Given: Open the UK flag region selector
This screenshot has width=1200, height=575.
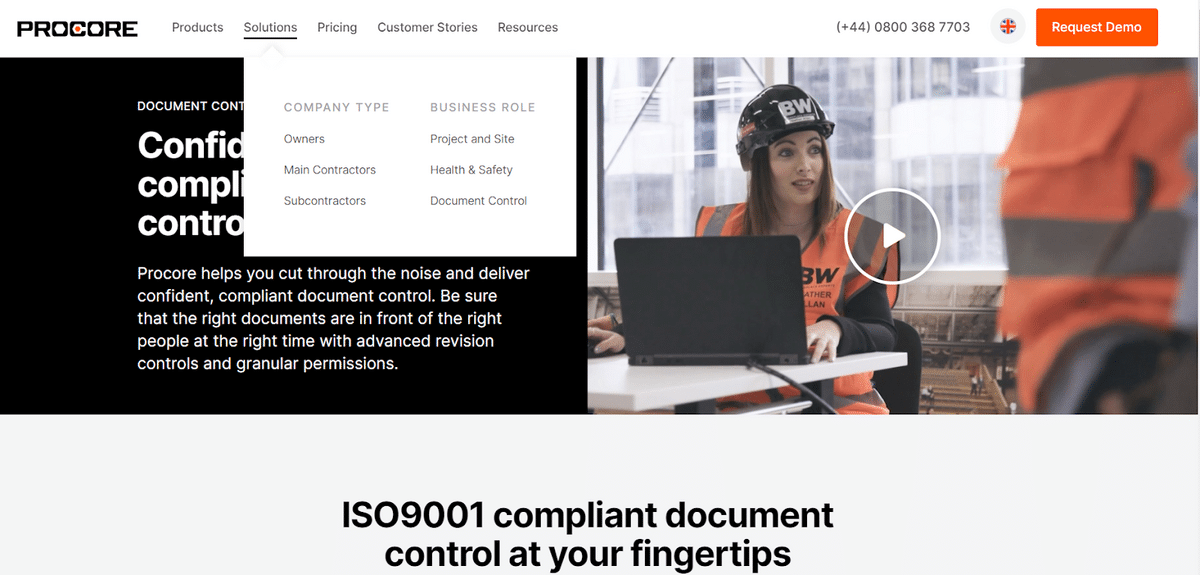Looking at the screenshot, I should click(x=1008, y=27).
